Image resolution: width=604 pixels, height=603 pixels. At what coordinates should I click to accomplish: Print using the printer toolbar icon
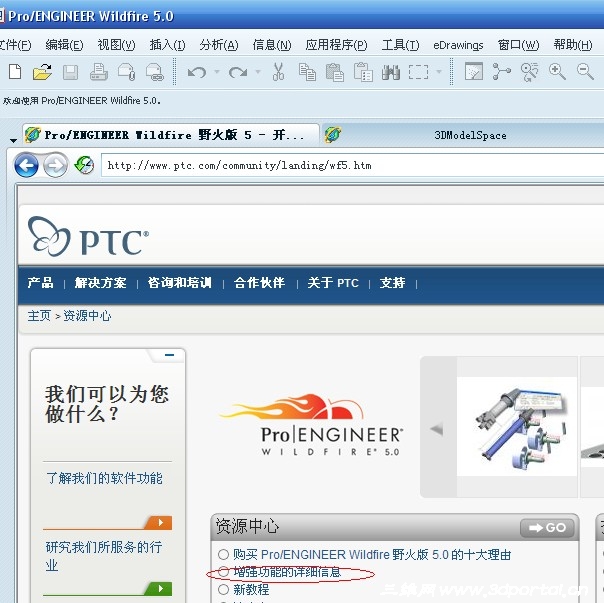coord(99,72)
